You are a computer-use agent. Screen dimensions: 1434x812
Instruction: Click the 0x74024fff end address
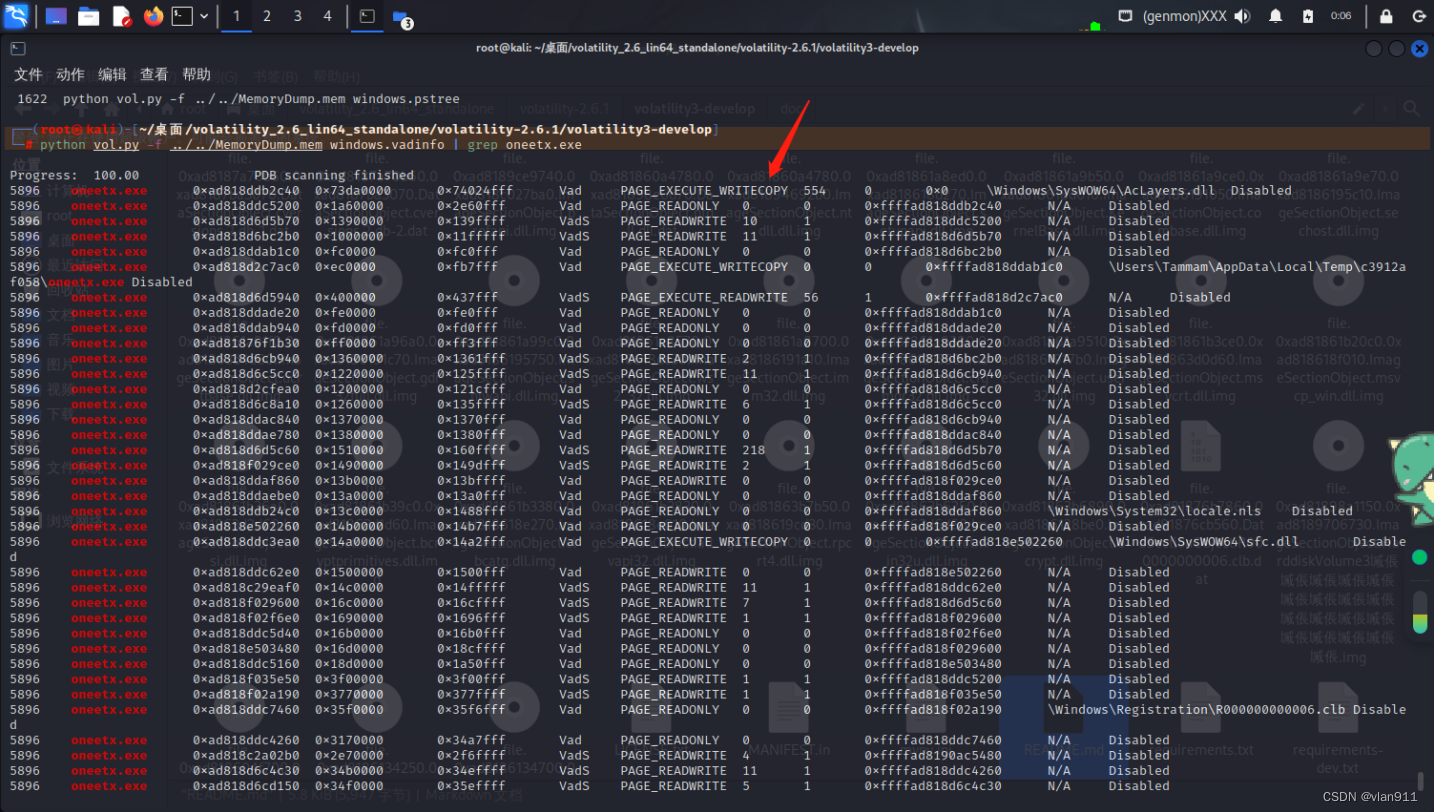[475, 191]
